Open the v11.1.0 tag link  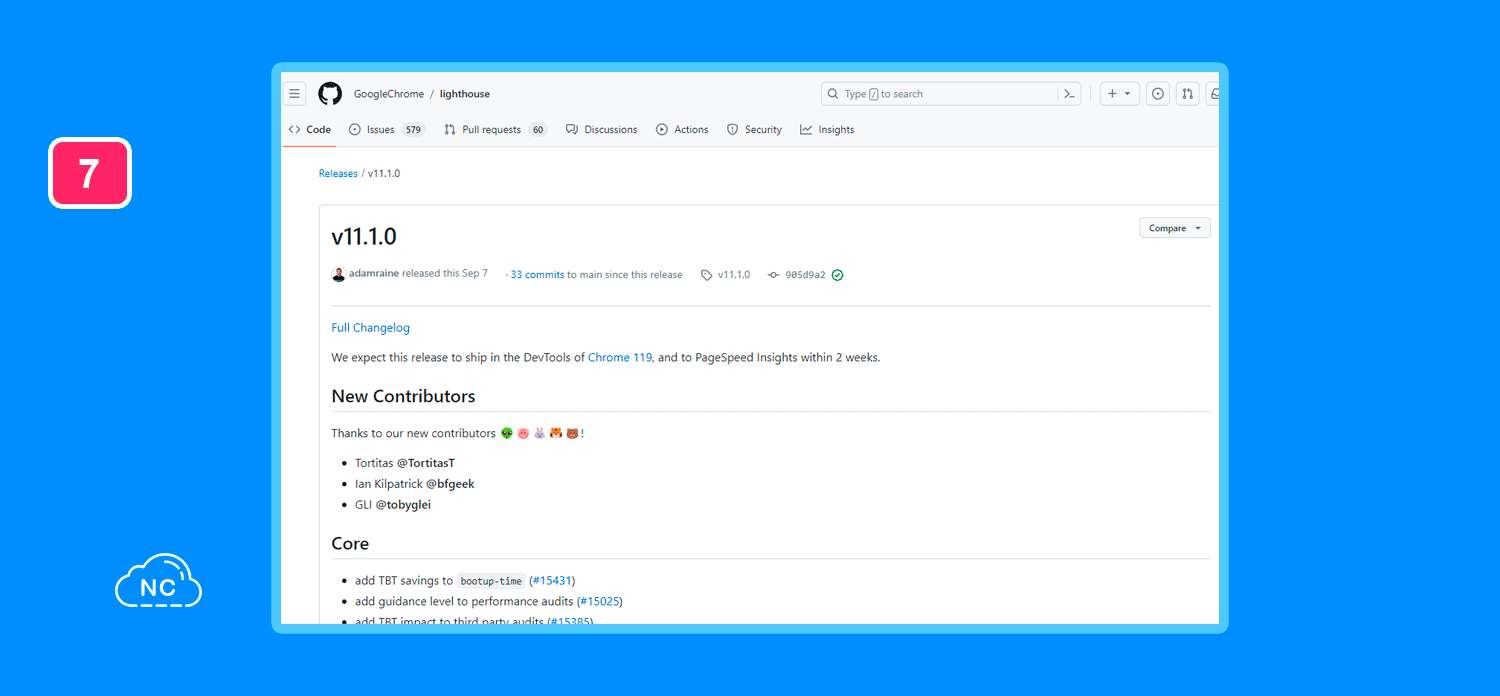(x=734, y=275)
